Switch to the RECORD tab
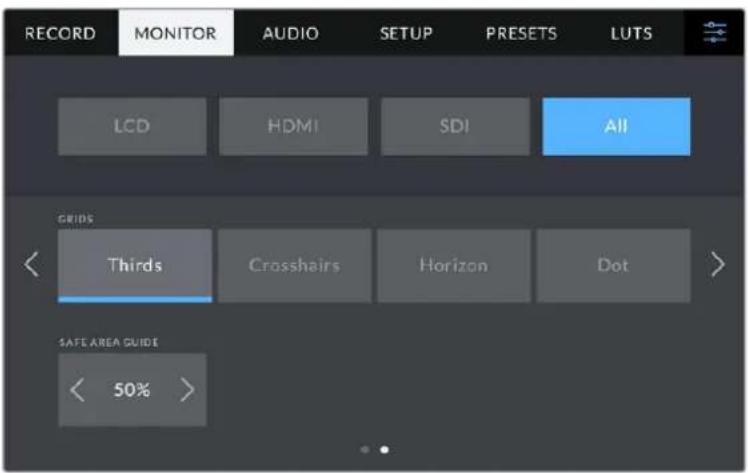 pos(60,33)
